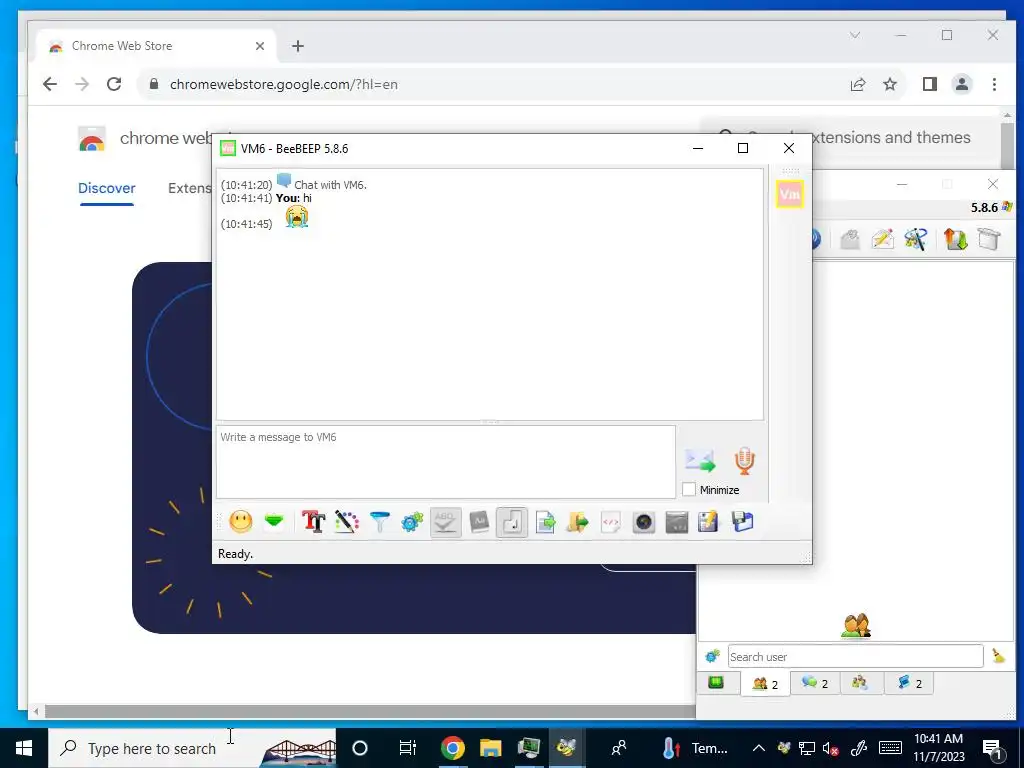Open Chrome from the taskbar
This screenshot has width=1024, height=768.
(452, 748)
